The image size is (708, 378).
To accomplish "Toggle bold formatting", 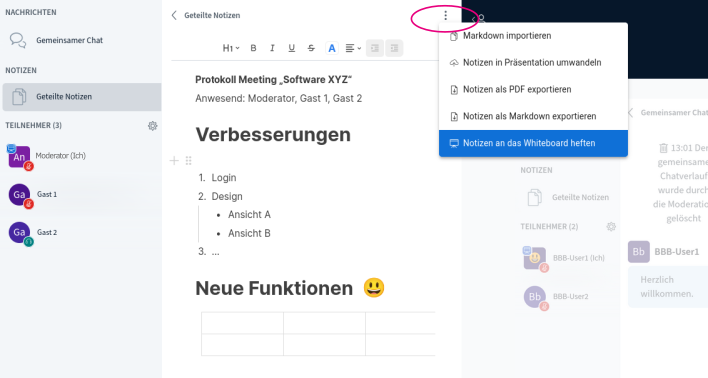I will [253, 48].
